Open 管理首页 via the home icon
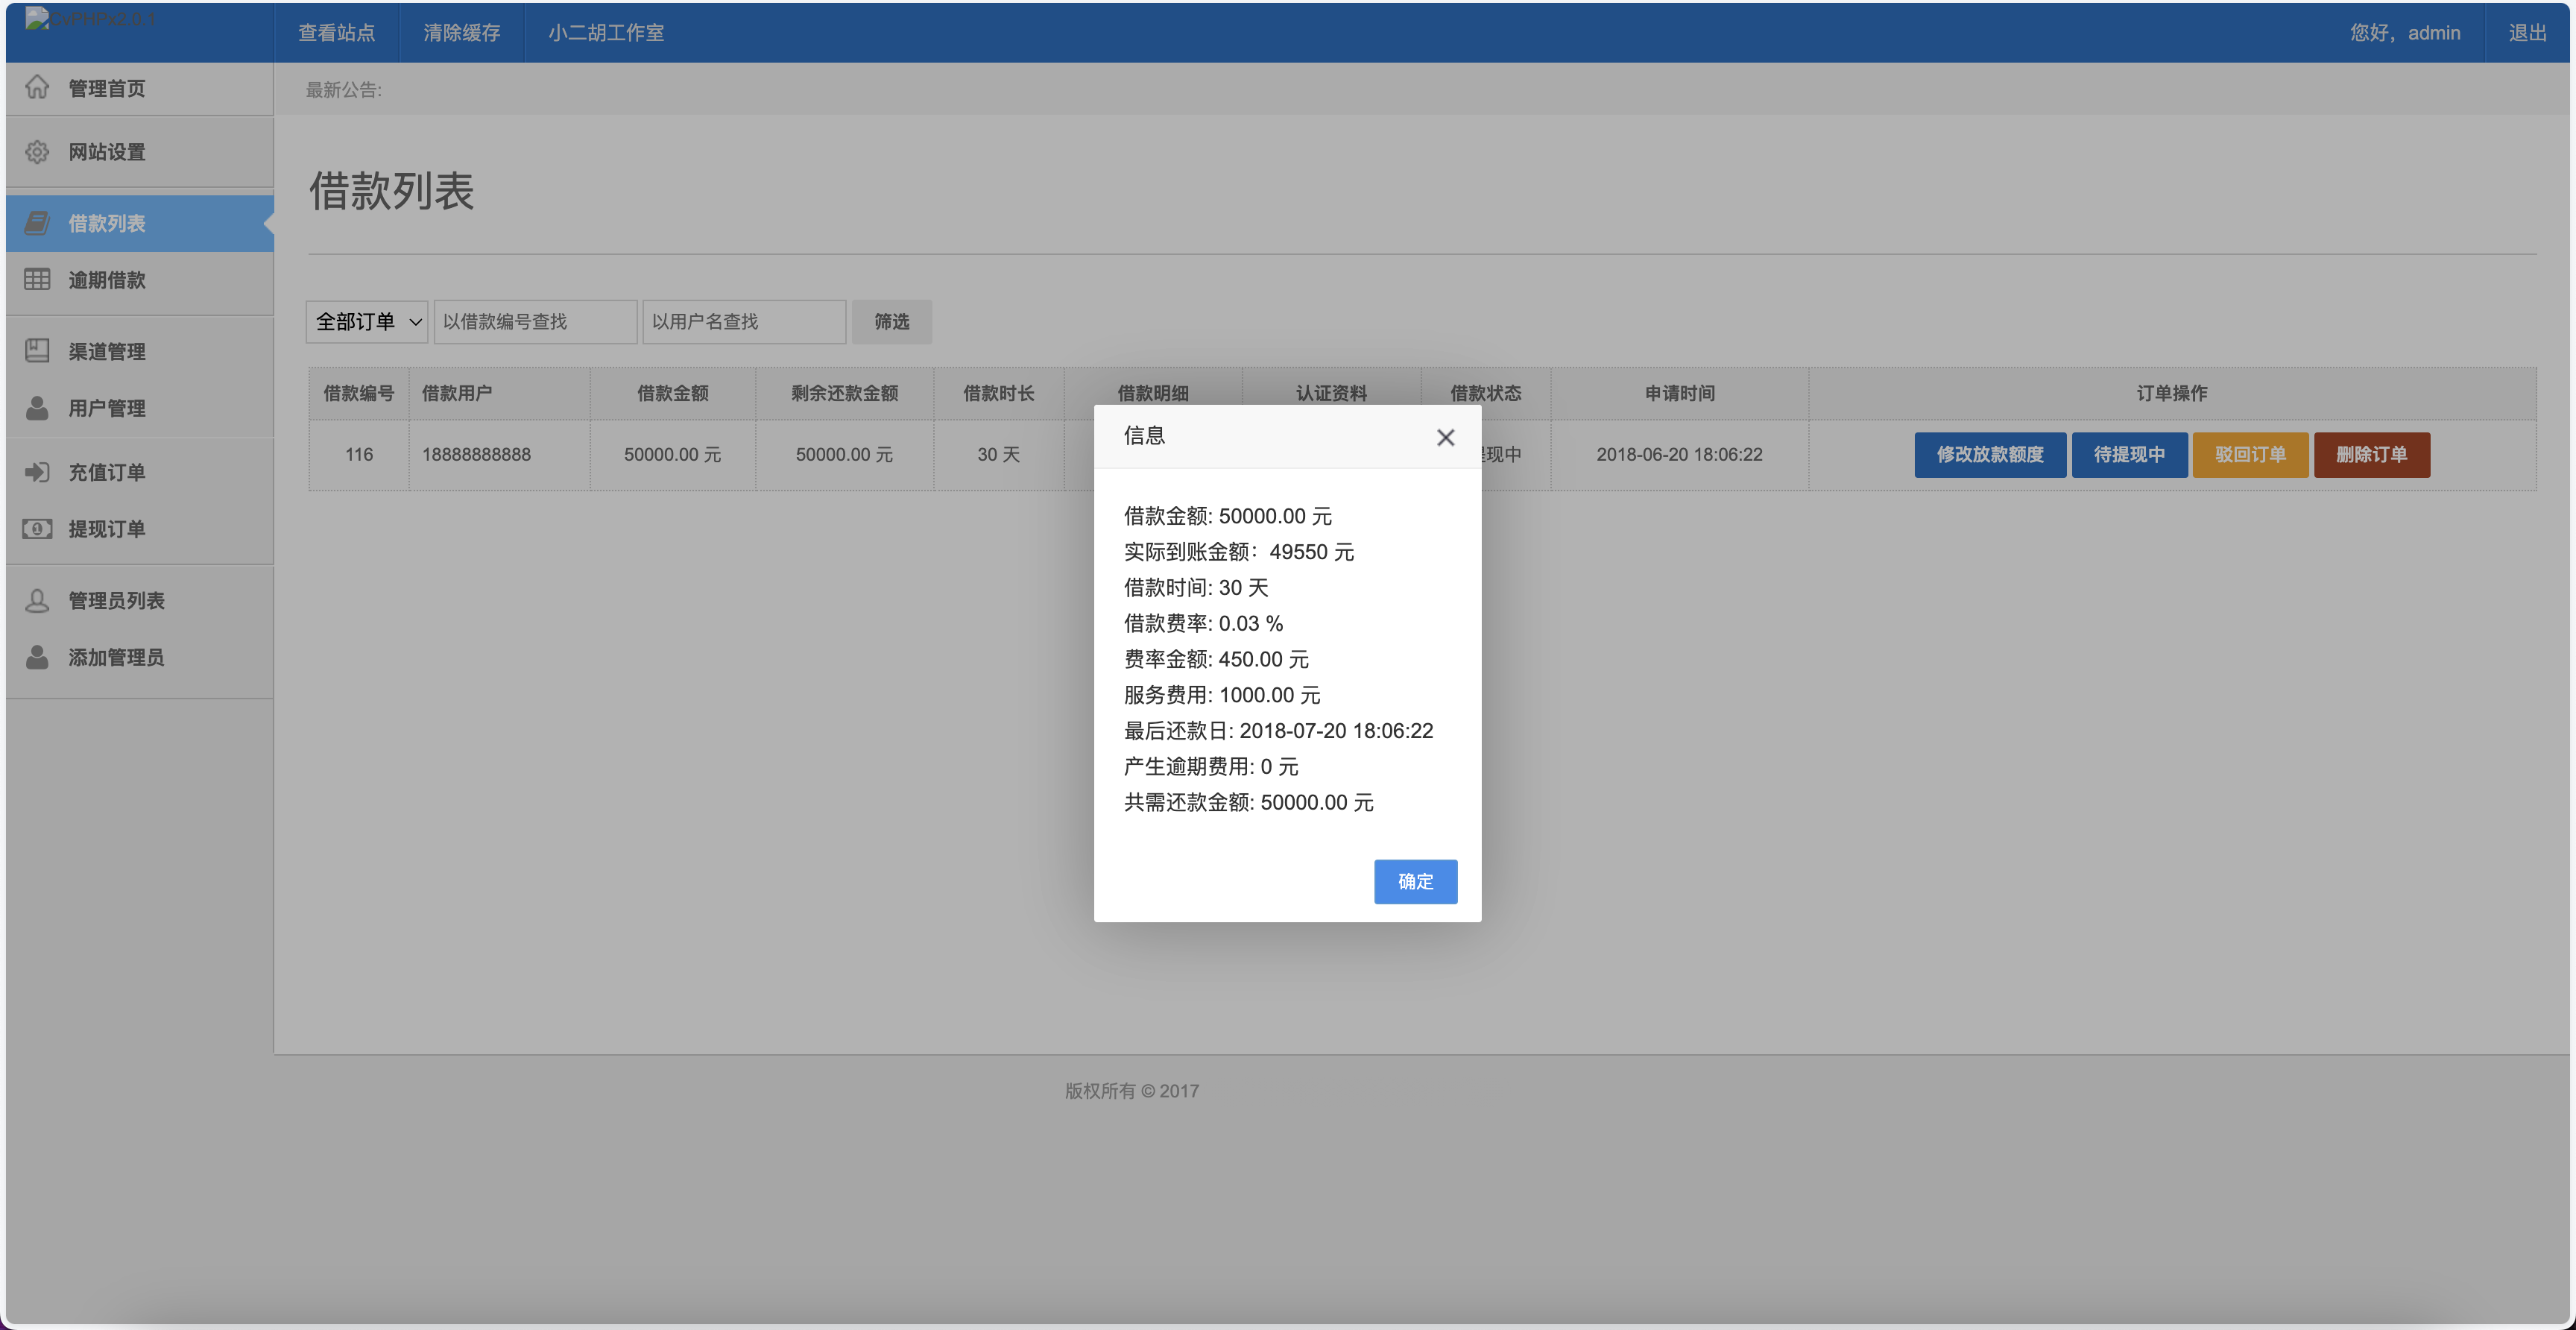This screenshot has width=2576, height=1330. (38, 88)
